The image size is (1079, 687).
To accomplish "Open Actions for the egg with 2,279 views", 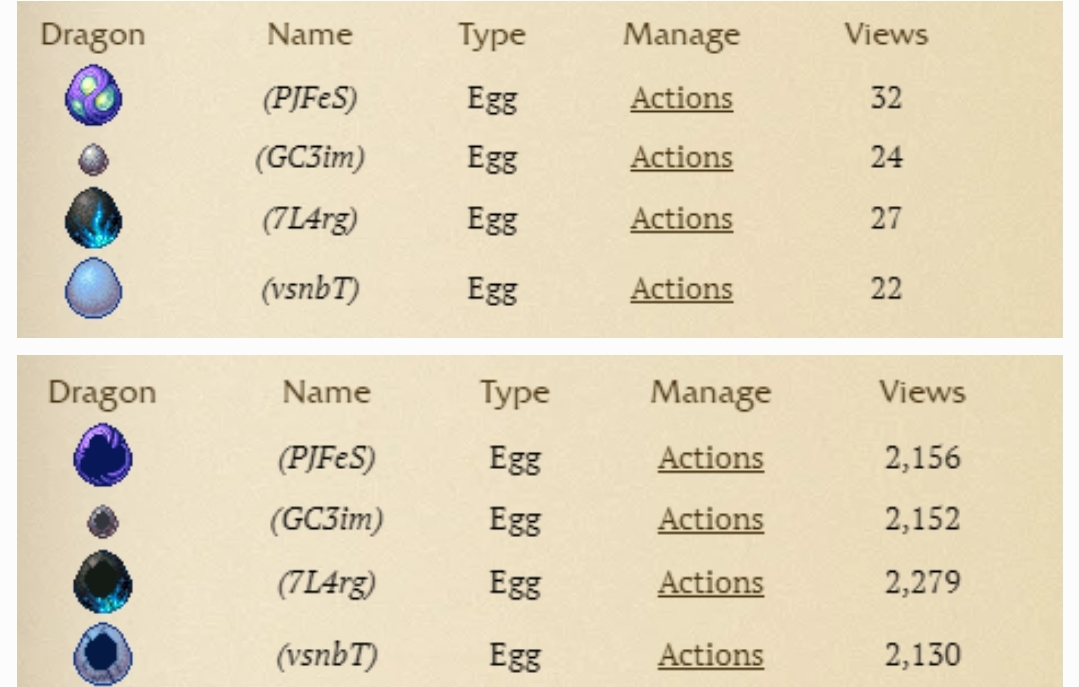I will coord(710,583).
